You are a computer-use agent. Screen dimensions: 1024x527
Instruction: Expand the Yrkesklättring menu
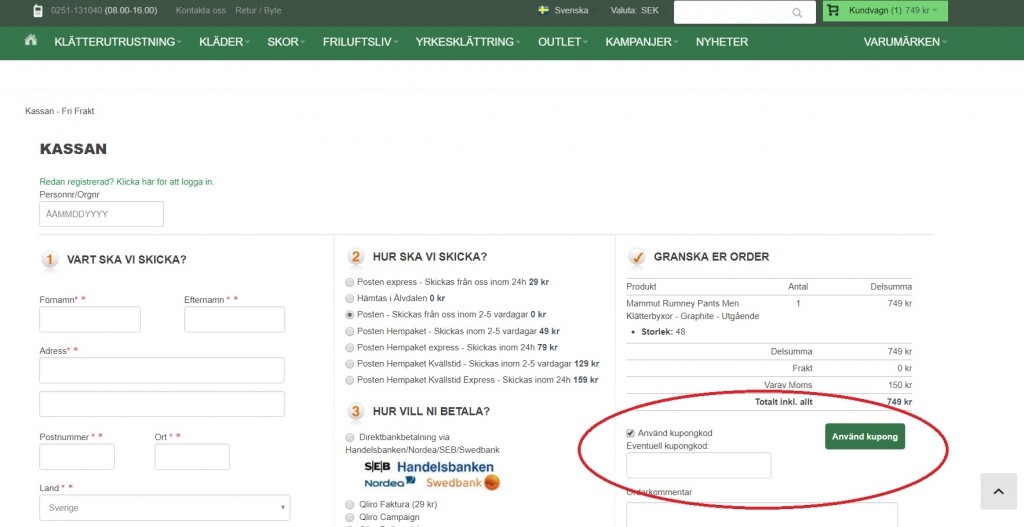468,42
